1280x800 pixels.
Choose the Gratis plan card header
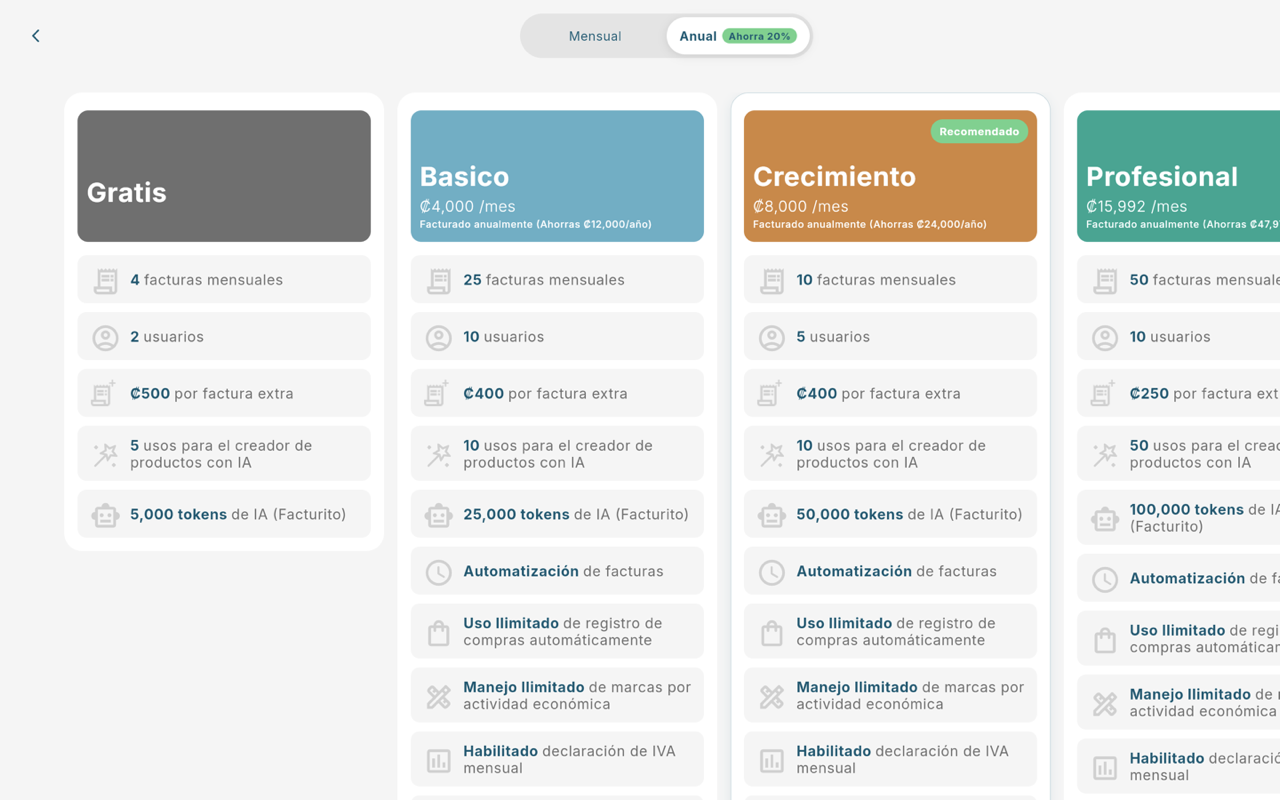[224, 176]
